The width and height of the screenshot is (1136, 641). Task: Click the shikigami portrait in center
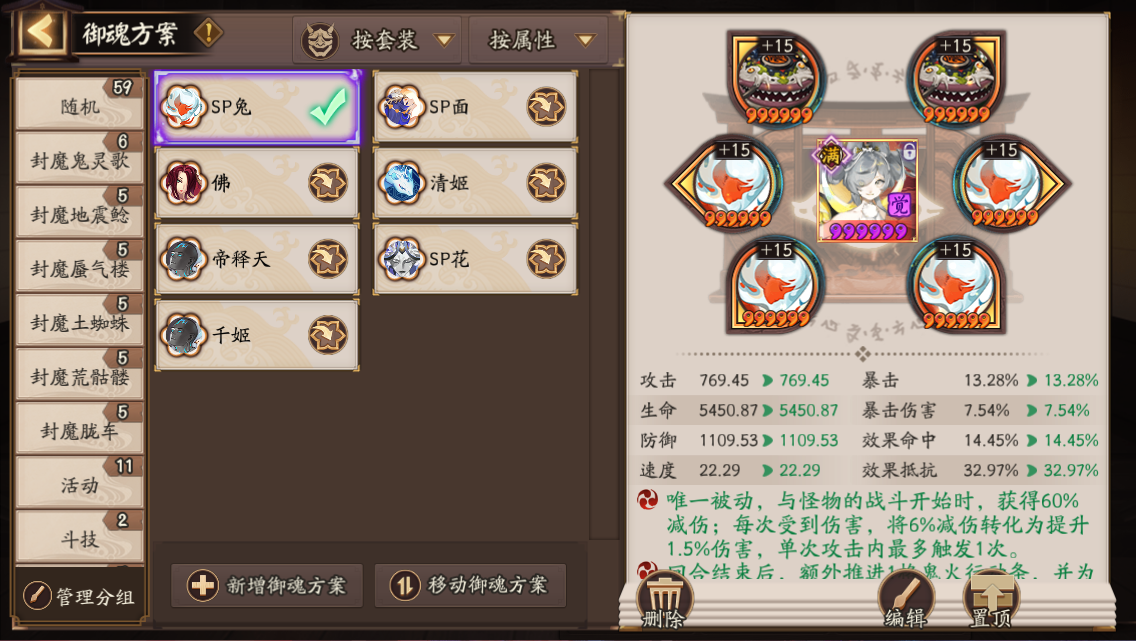coord(867,190)
